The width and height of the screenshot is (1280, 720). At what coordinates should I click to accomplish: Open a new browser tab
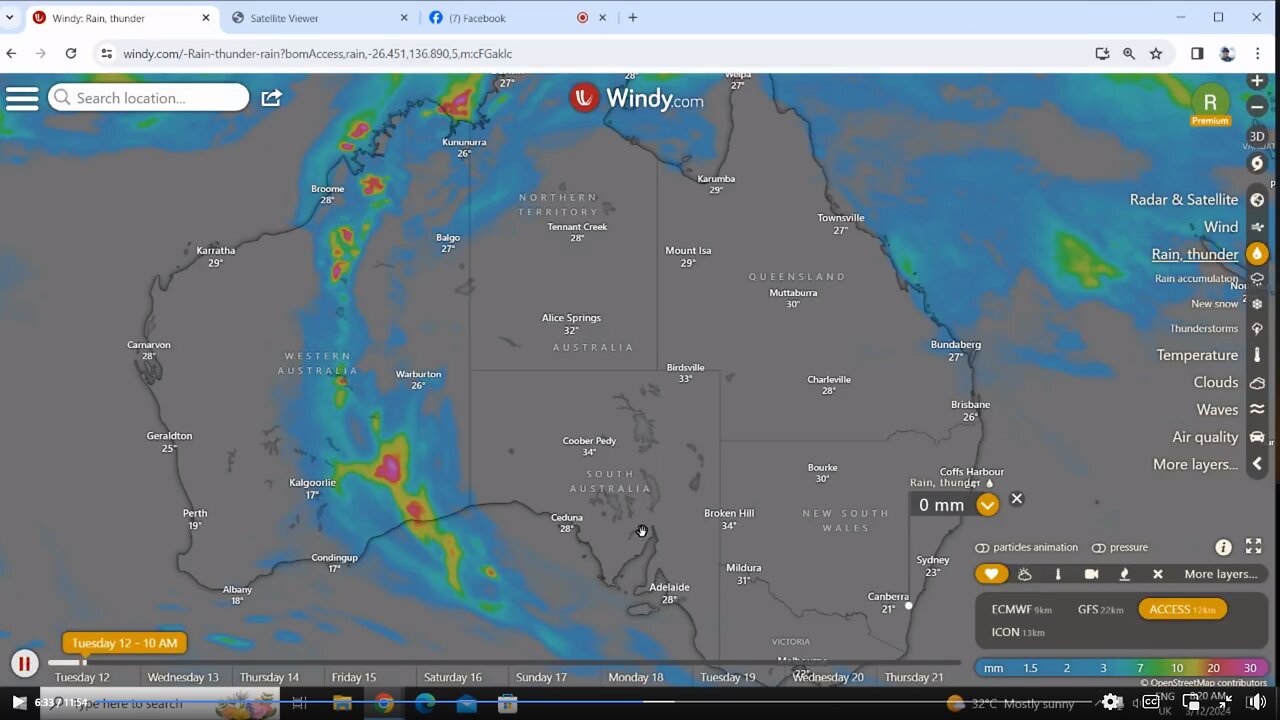(632, 17)
